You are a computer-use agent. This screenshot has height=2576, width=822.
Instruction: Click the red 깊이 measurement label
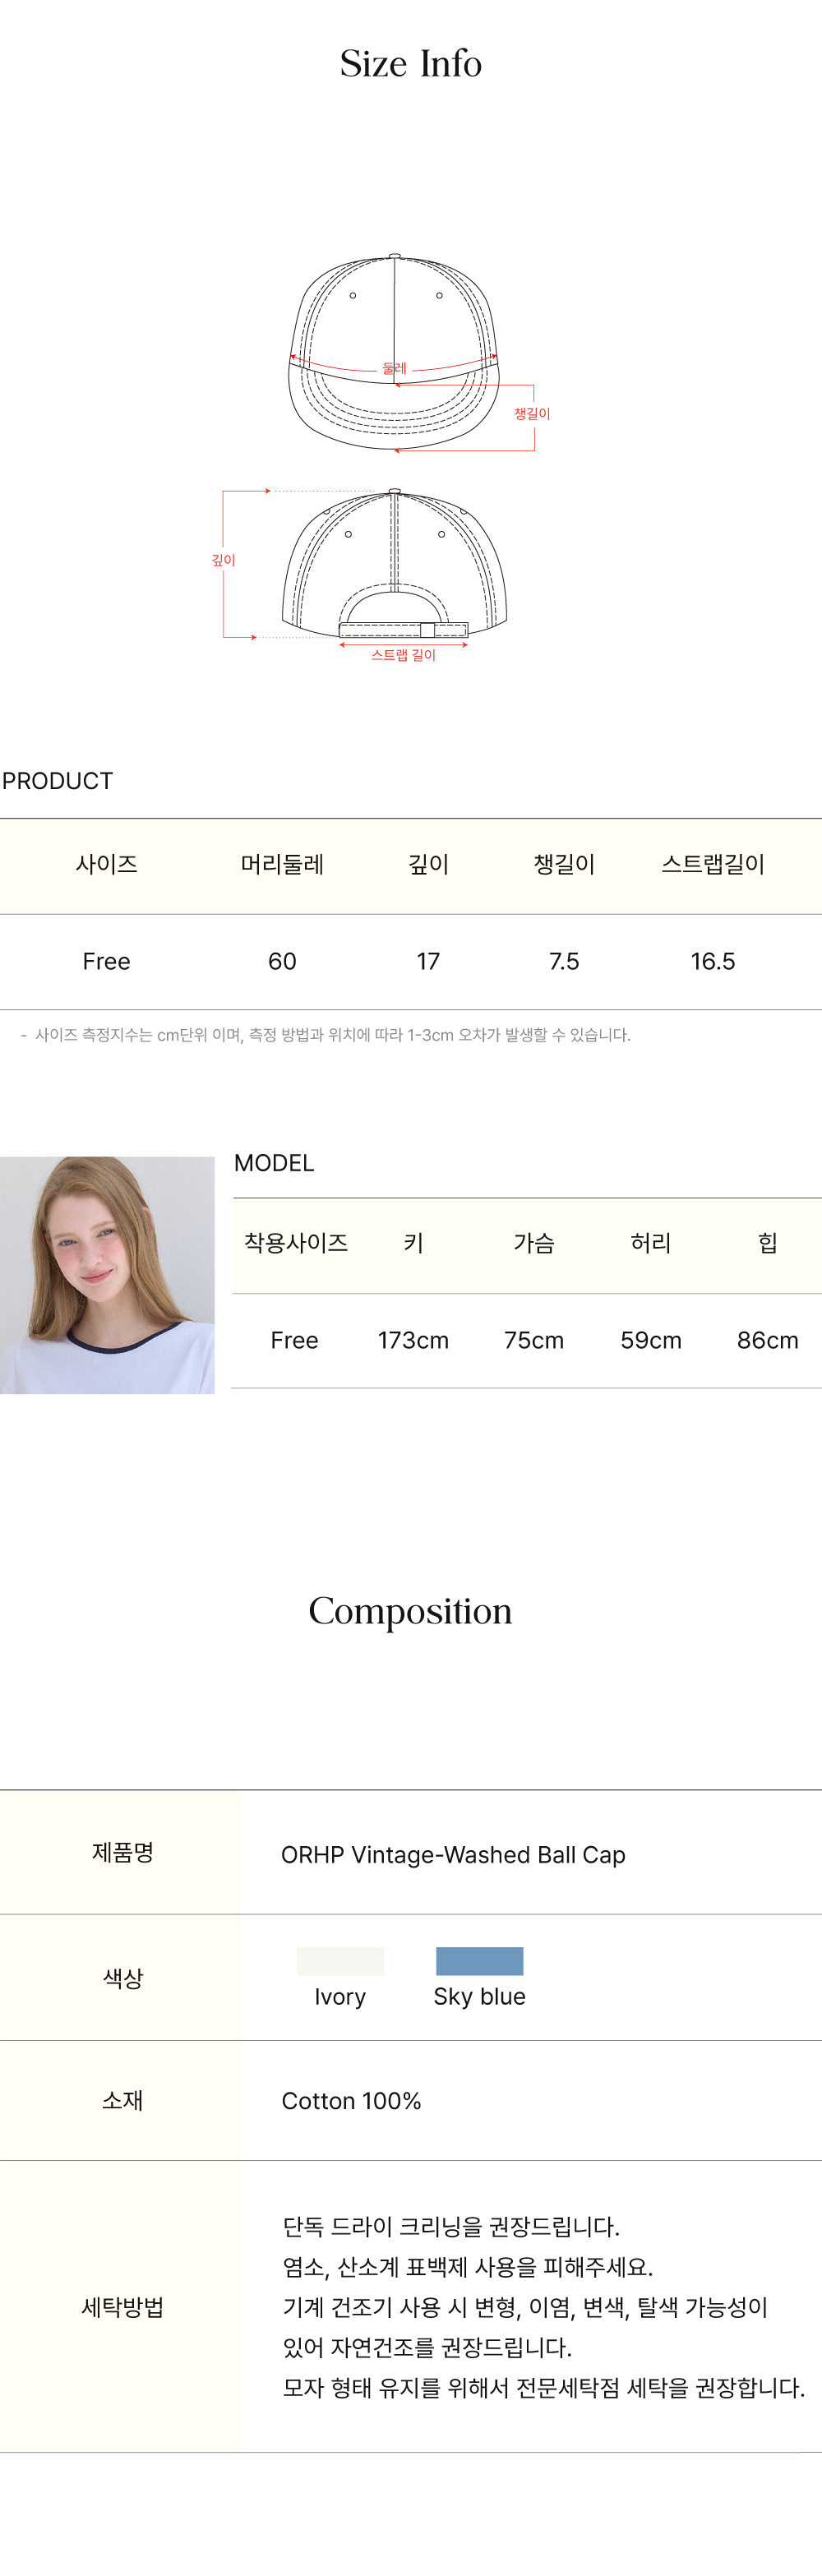(x=223, y=560)
